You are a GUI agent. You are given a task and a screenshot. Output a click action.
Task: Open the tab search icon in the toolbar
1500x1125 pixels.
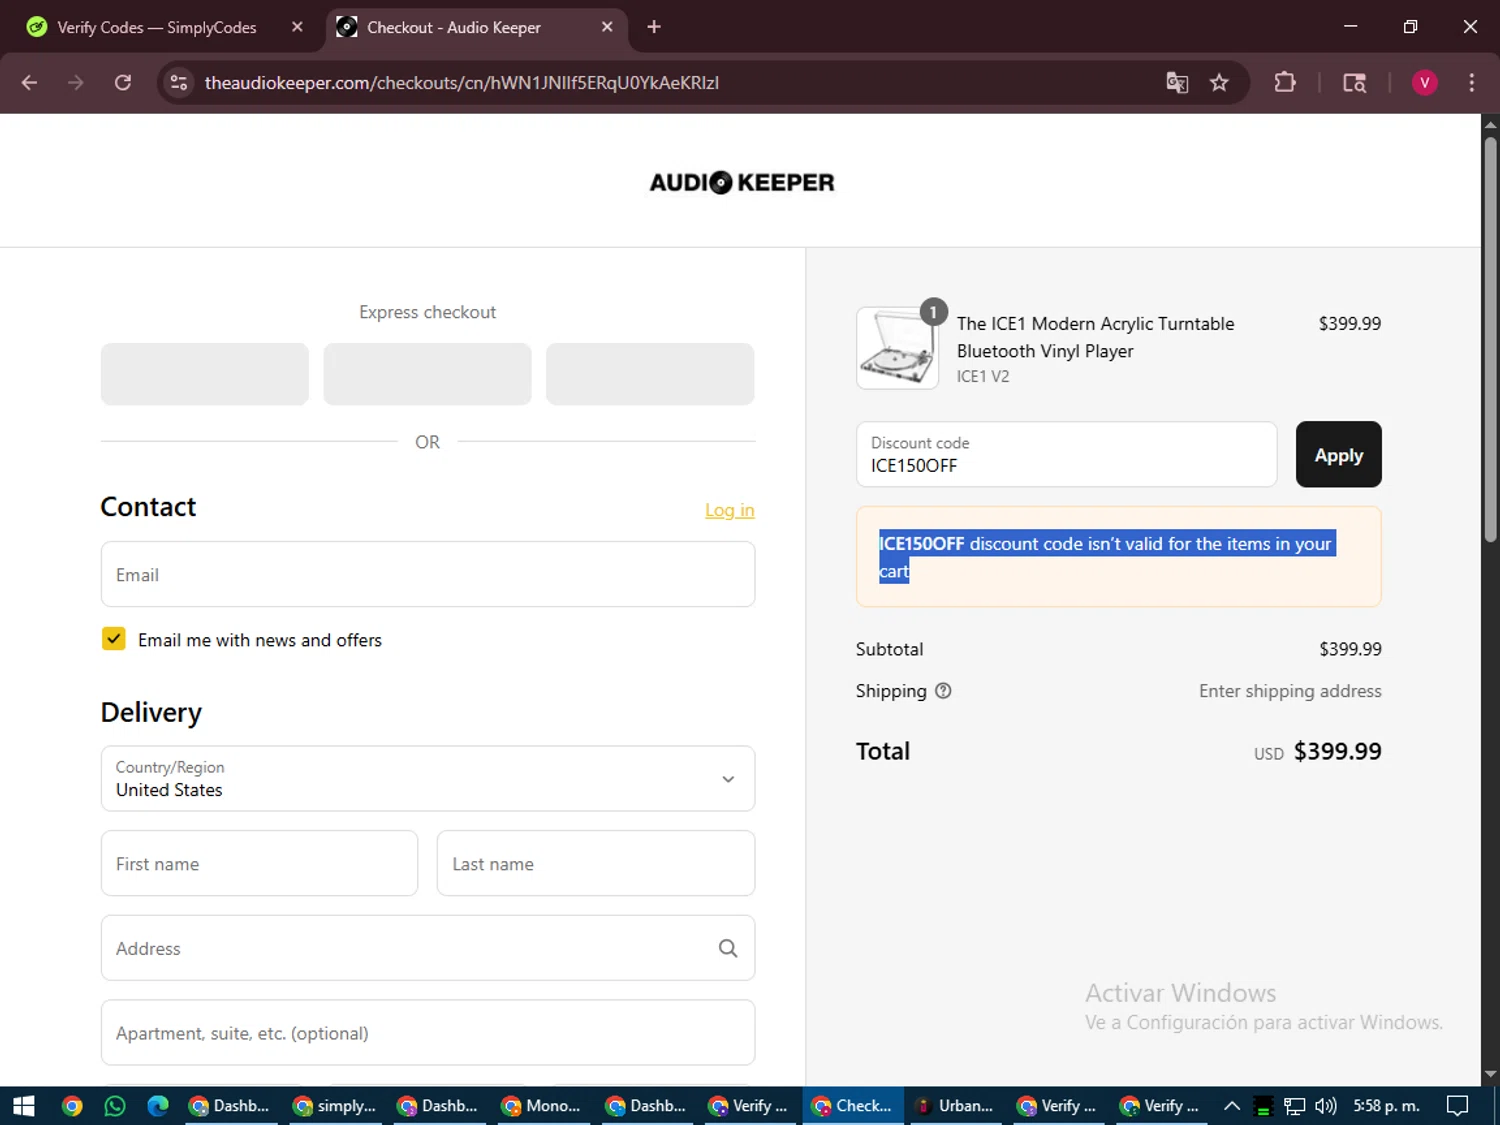[x=1354, y=83]
